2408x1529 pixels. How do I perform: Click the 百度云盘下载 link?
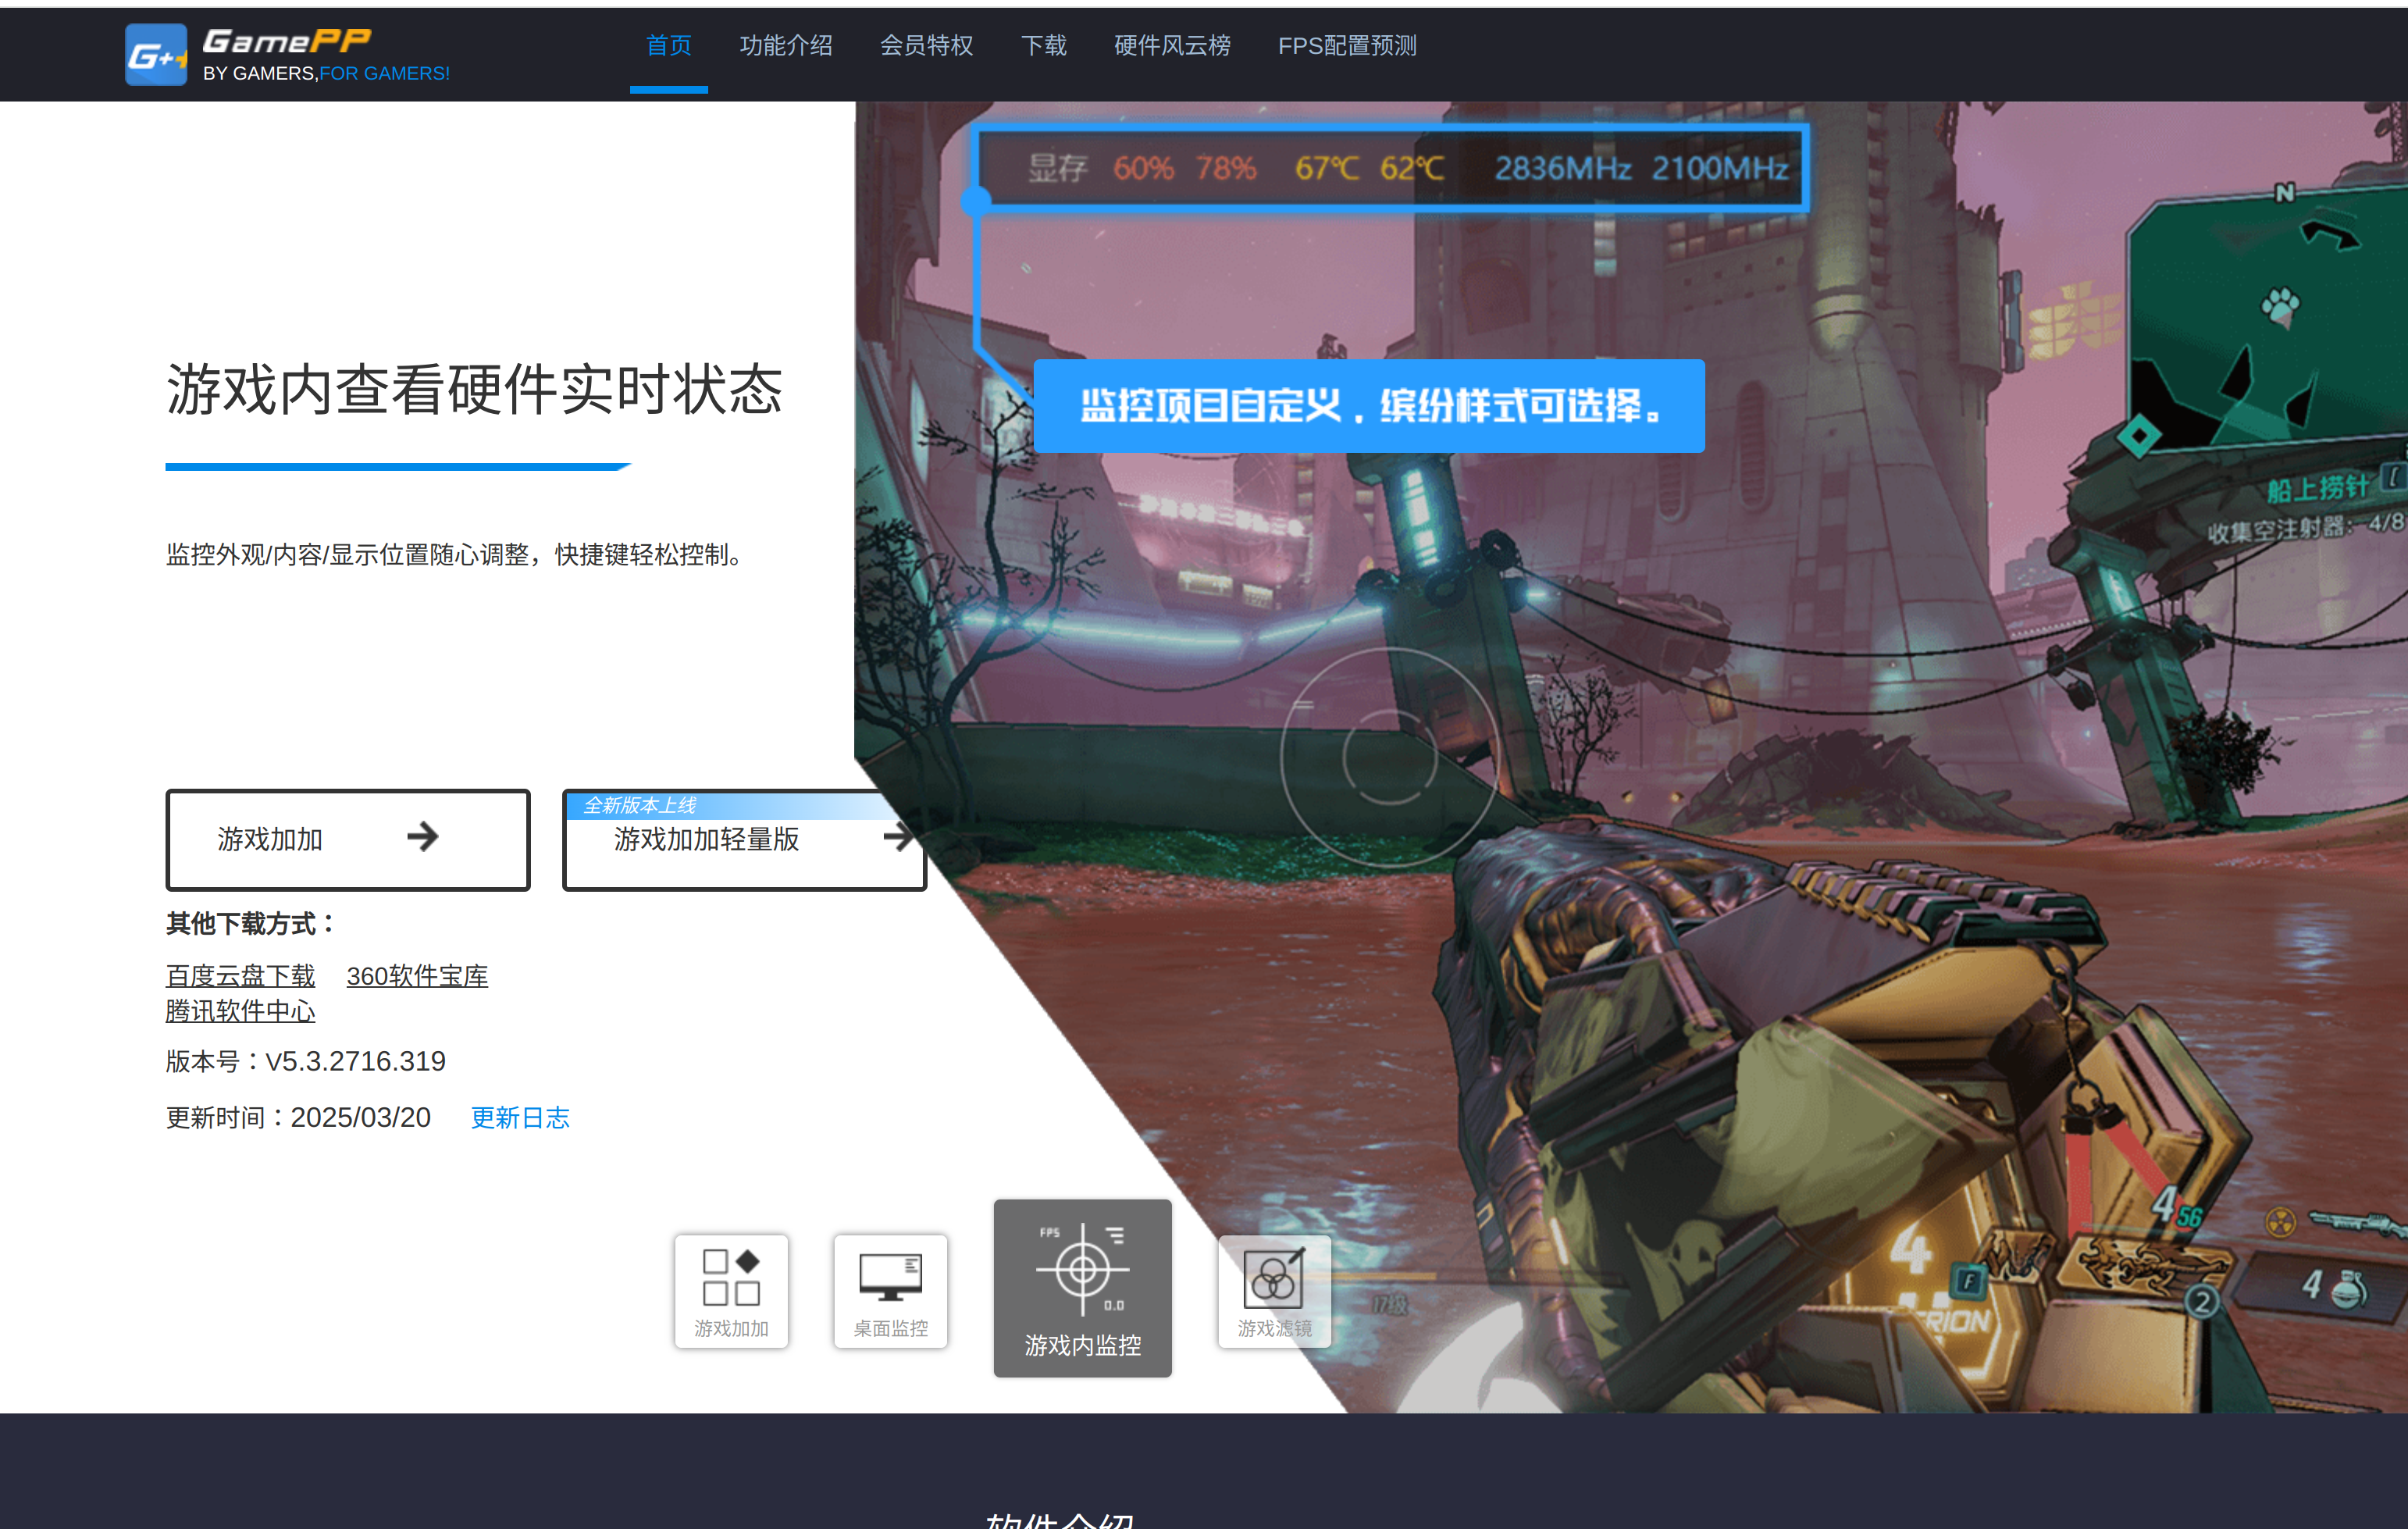[240, 976]
